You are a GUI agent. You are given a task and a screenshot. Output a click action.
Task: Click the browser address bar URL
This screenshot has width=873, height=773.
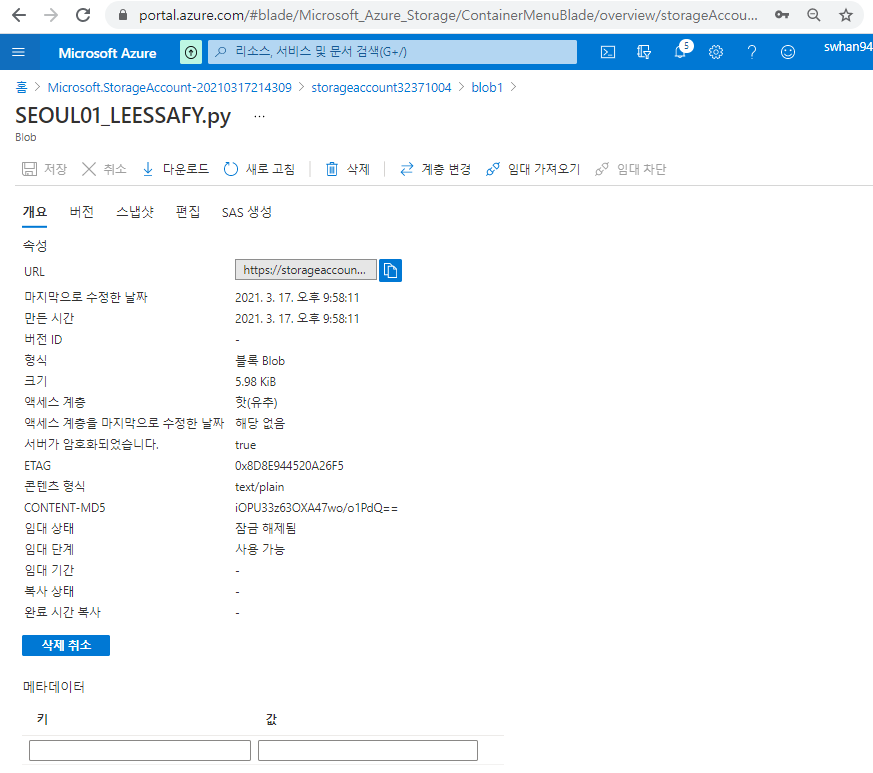[x=448, y=15]
